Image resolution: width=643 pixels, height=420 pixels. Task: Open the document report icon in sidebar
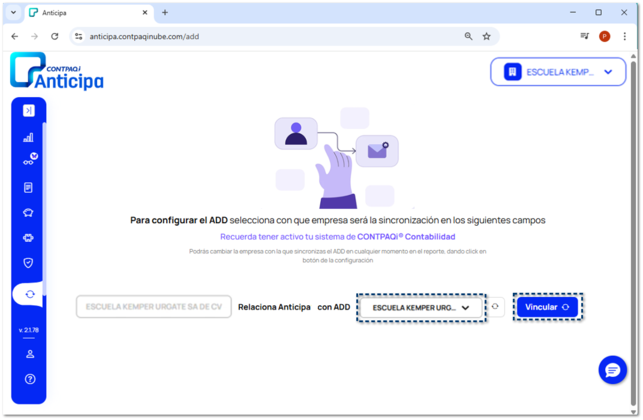click(28, 188)
